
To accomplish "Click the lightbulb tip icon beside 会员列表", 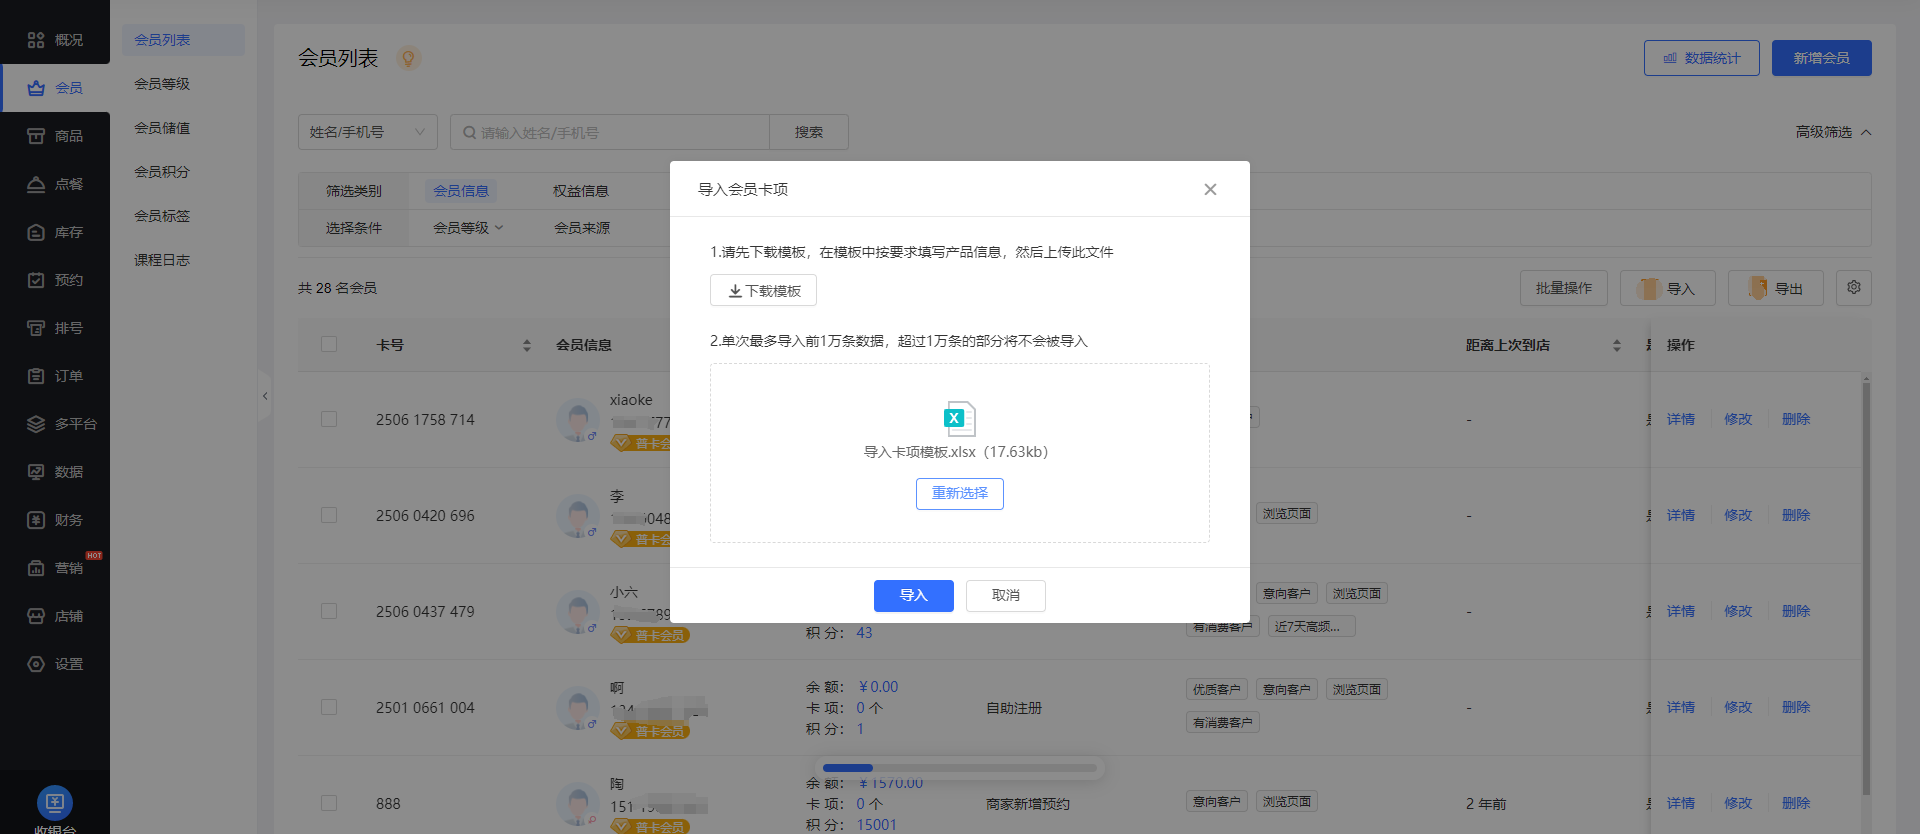I will coord(408,59).
